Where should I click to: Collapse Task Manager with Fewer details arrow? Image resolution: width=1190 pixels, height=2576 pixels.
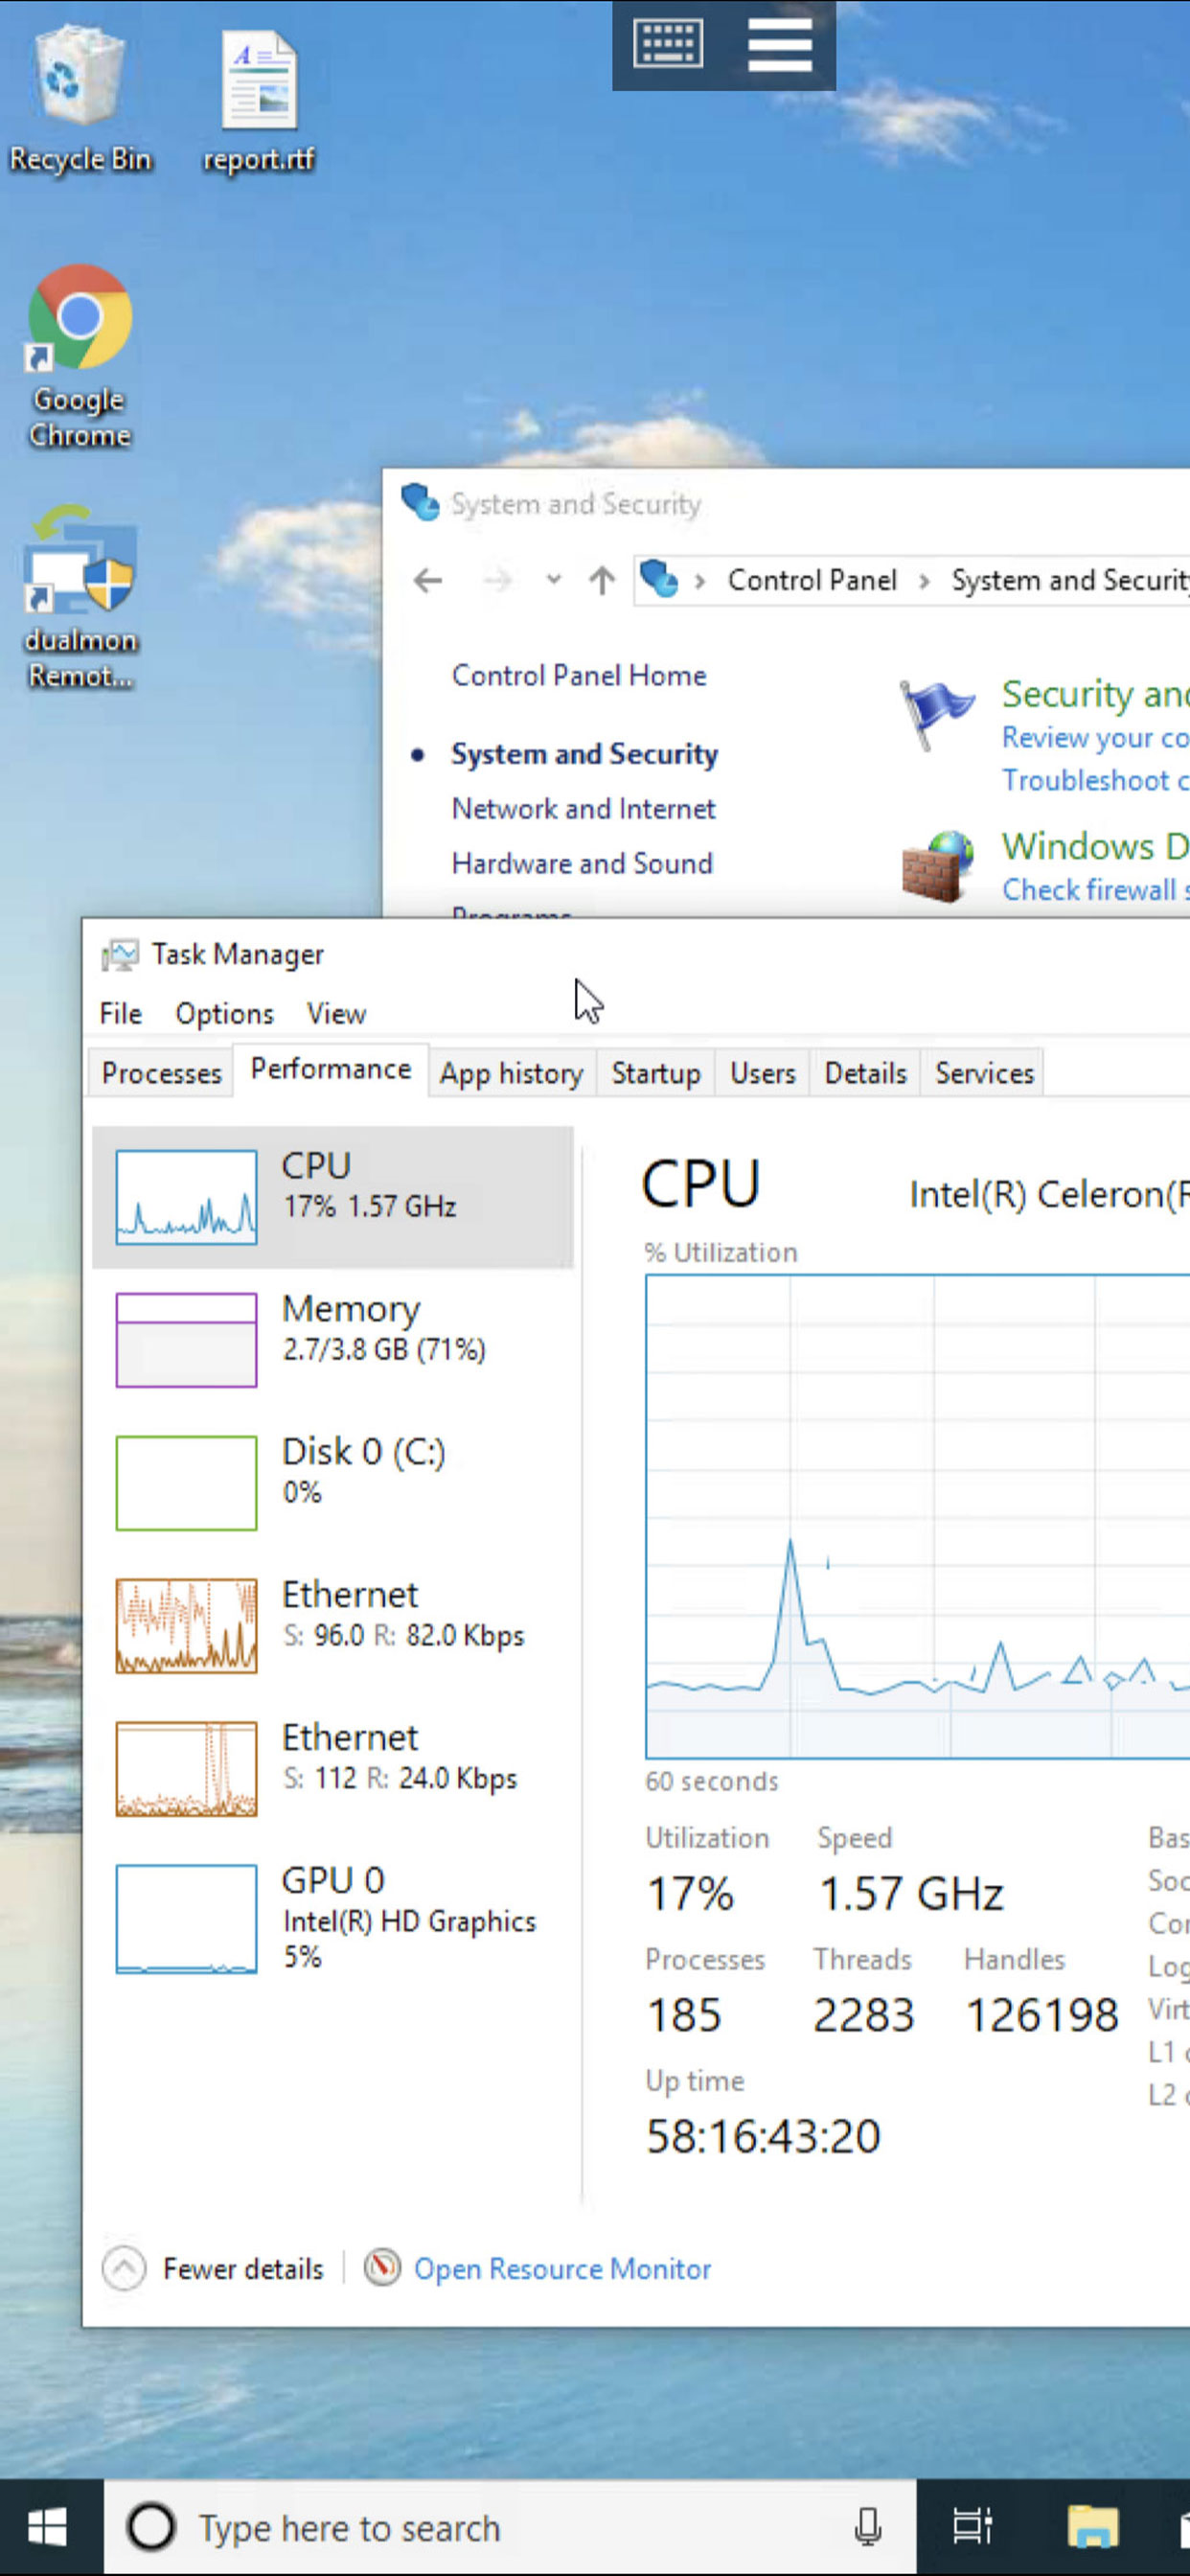[x=124, y=2269]
